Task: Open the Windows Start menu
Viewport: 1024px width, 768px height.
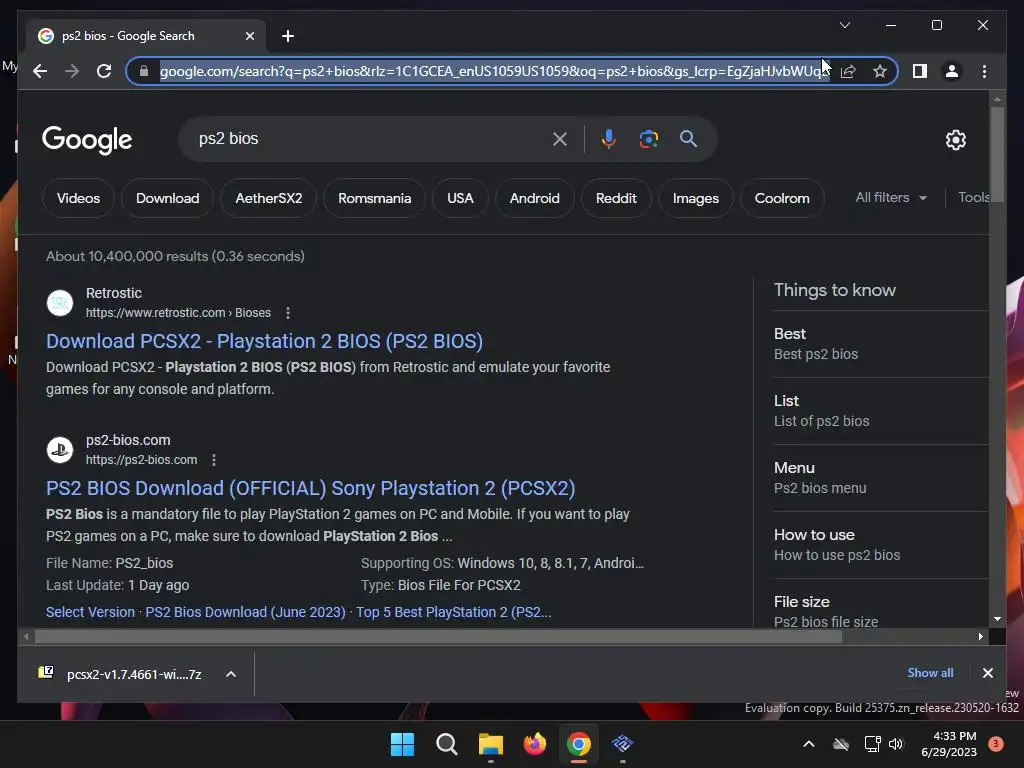Action: (x=402, y=744)
